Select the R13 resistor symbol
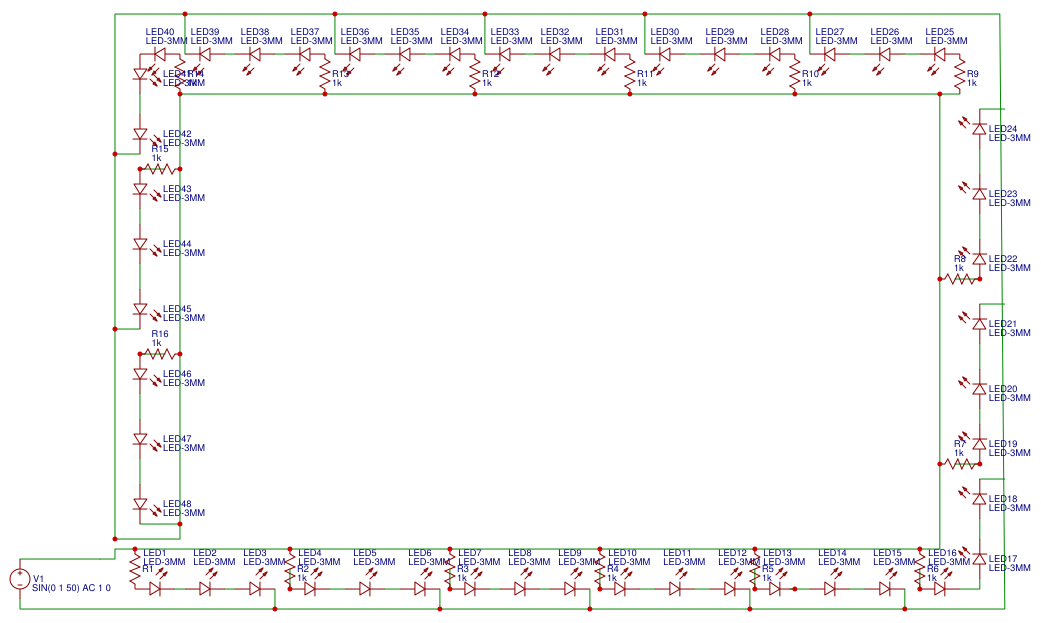 pos(325,74)
